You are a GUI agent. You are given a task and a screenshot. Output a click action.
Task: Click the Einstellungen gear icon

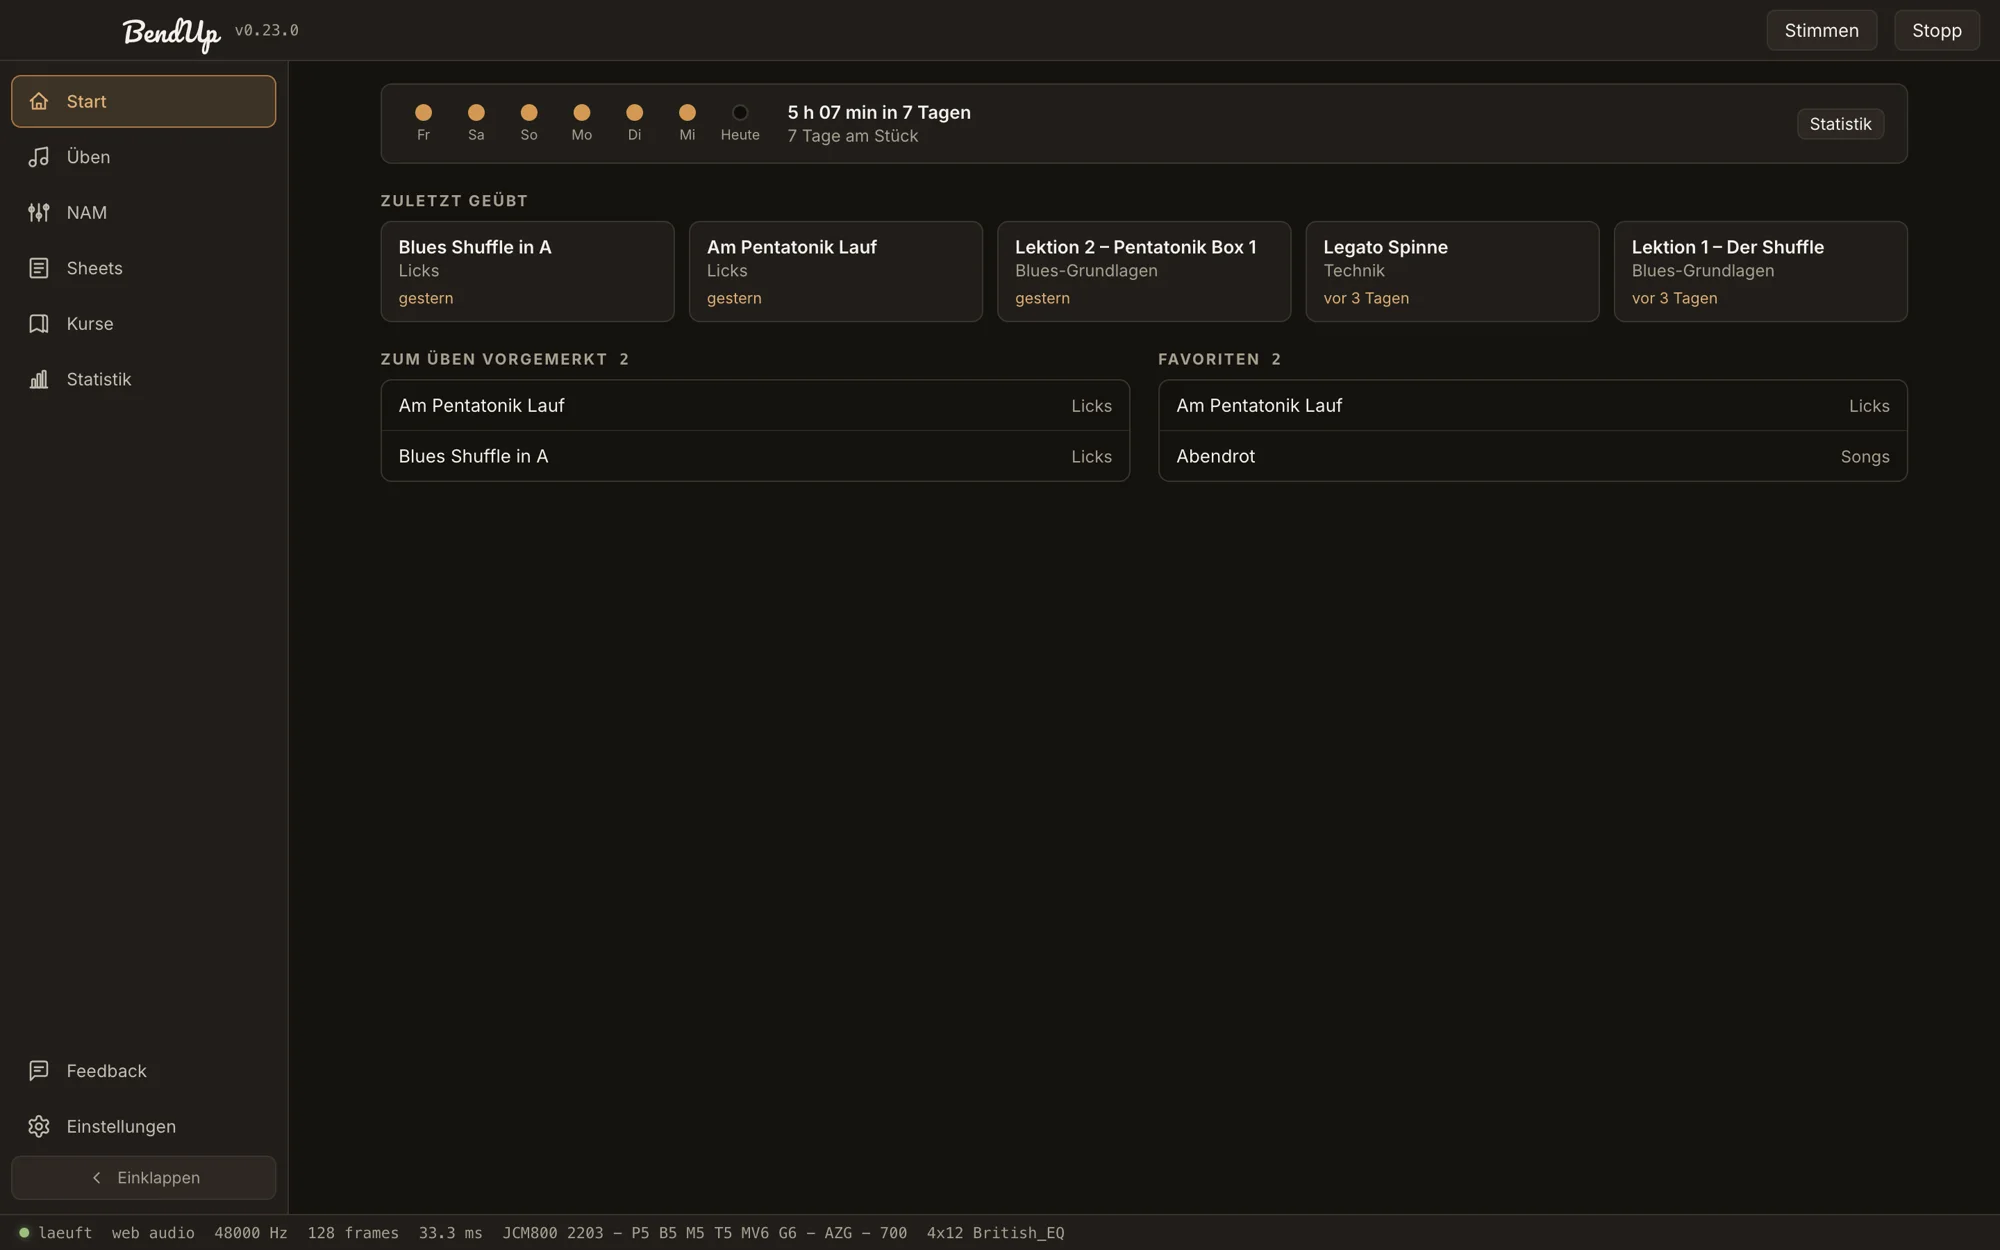click(39, 1126)
